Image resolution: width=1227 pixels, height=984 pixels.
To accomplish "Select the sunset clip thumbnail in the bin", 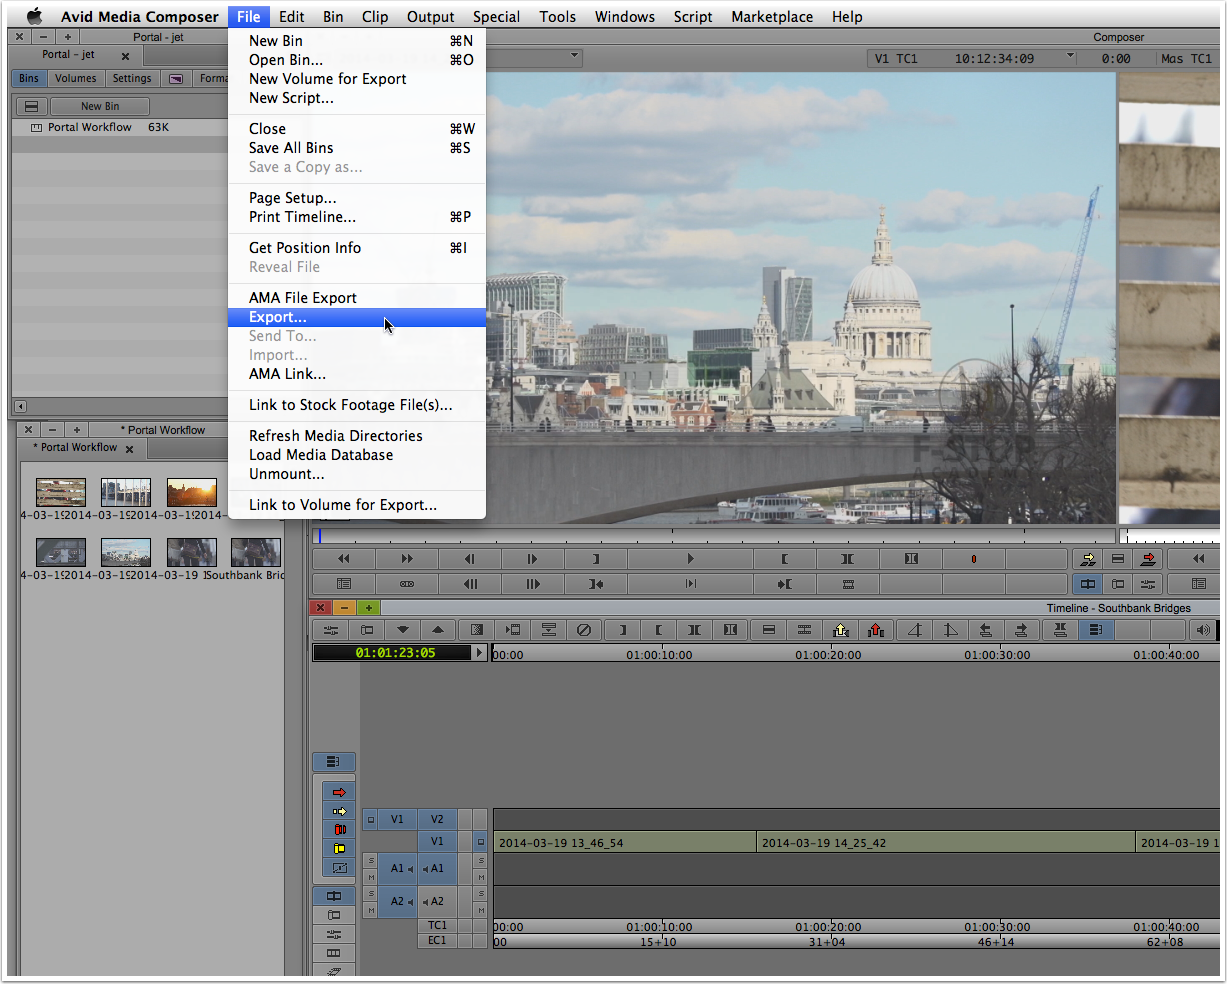I will point(191,492).
